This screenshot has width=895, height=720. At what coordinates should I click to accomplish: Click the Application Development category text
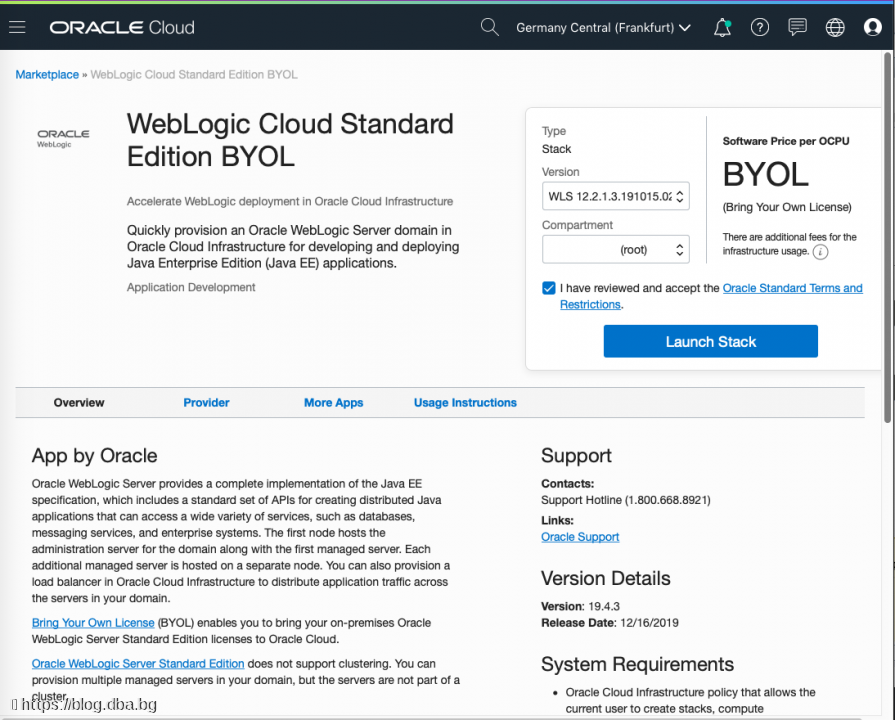coord(191,287)
